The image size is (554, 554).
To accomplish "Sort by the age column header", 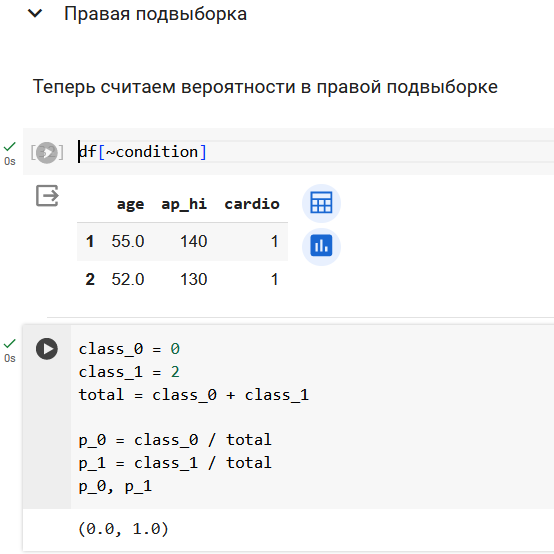I will 130,204.
